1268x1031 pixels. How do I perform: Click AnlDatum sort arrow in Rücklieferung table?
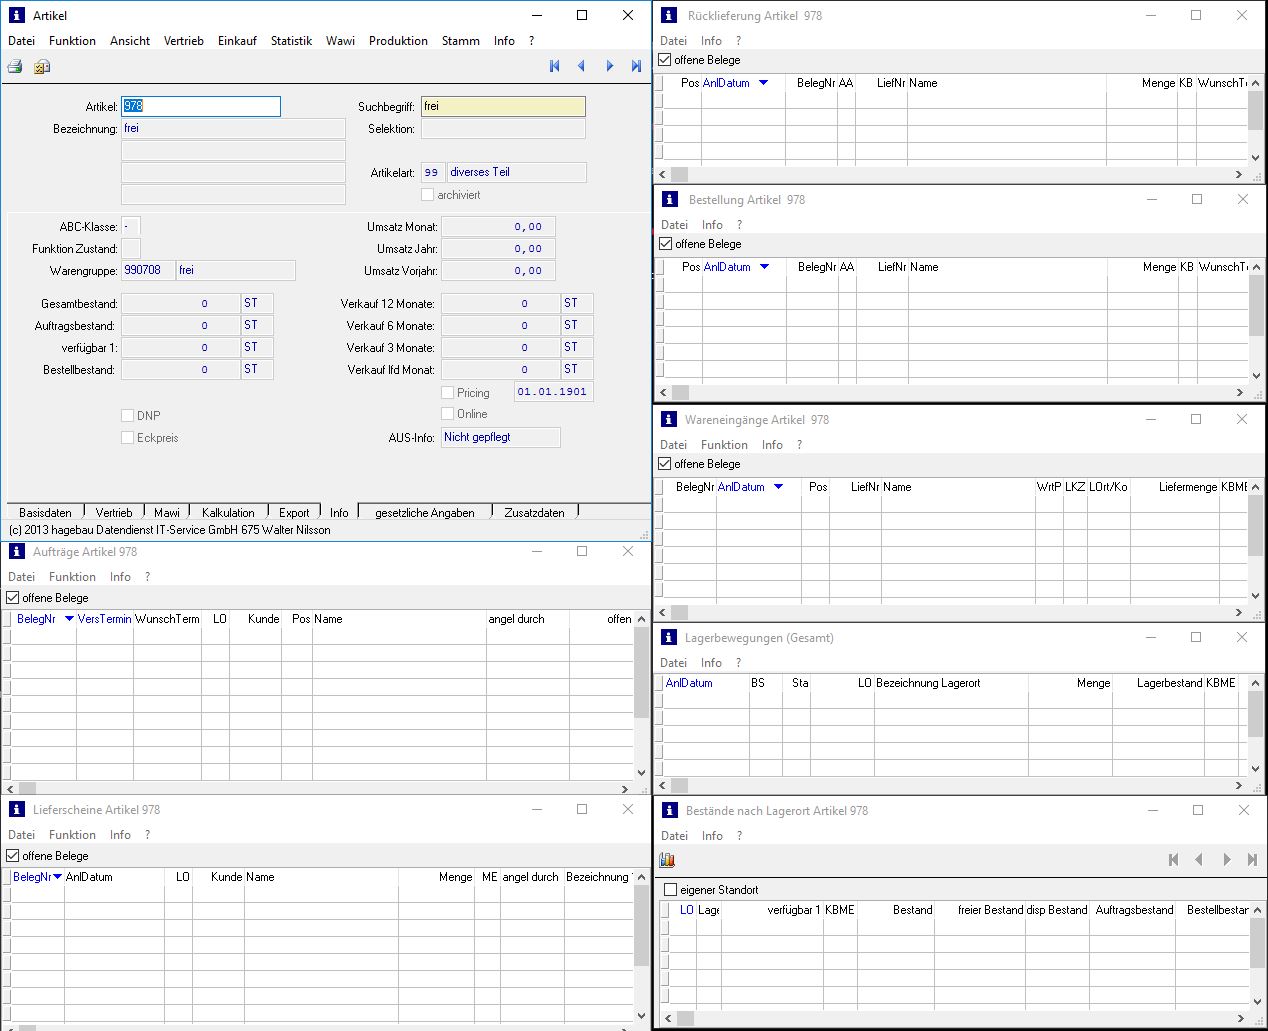point(764,83)
